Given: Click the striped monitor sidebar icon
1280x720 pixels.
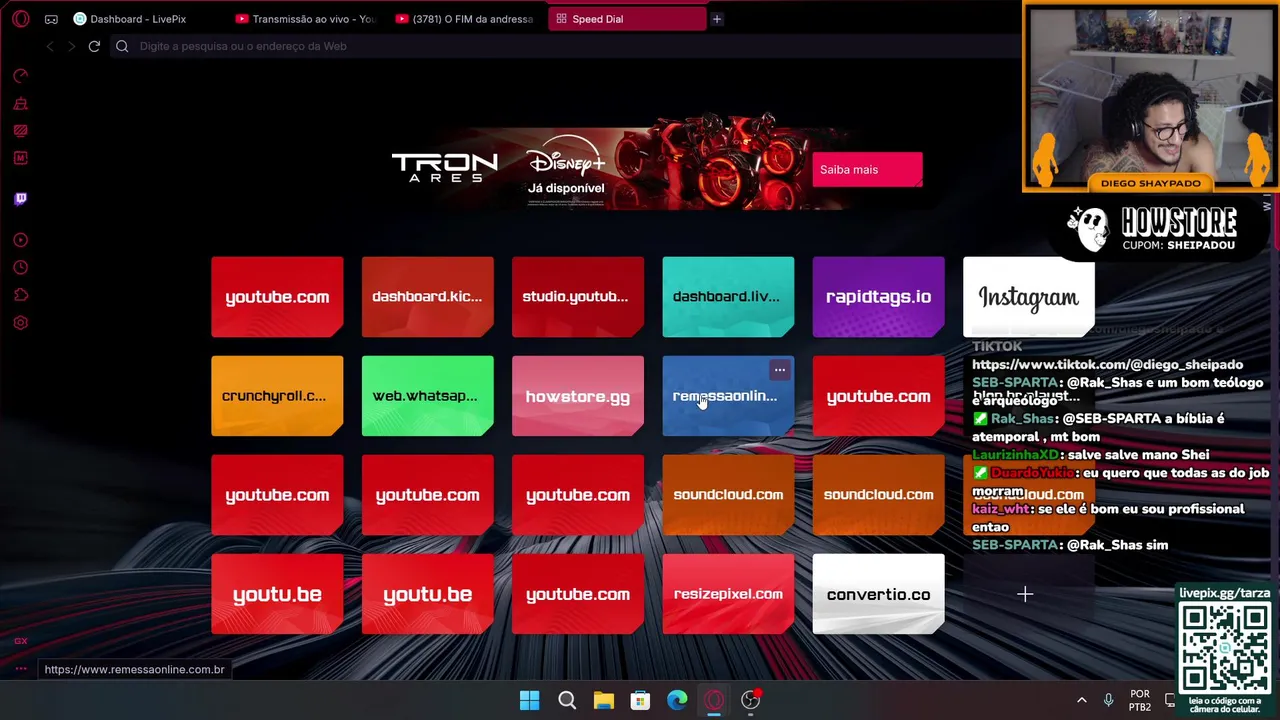Looking at the screenshot, I should (20, 130).
